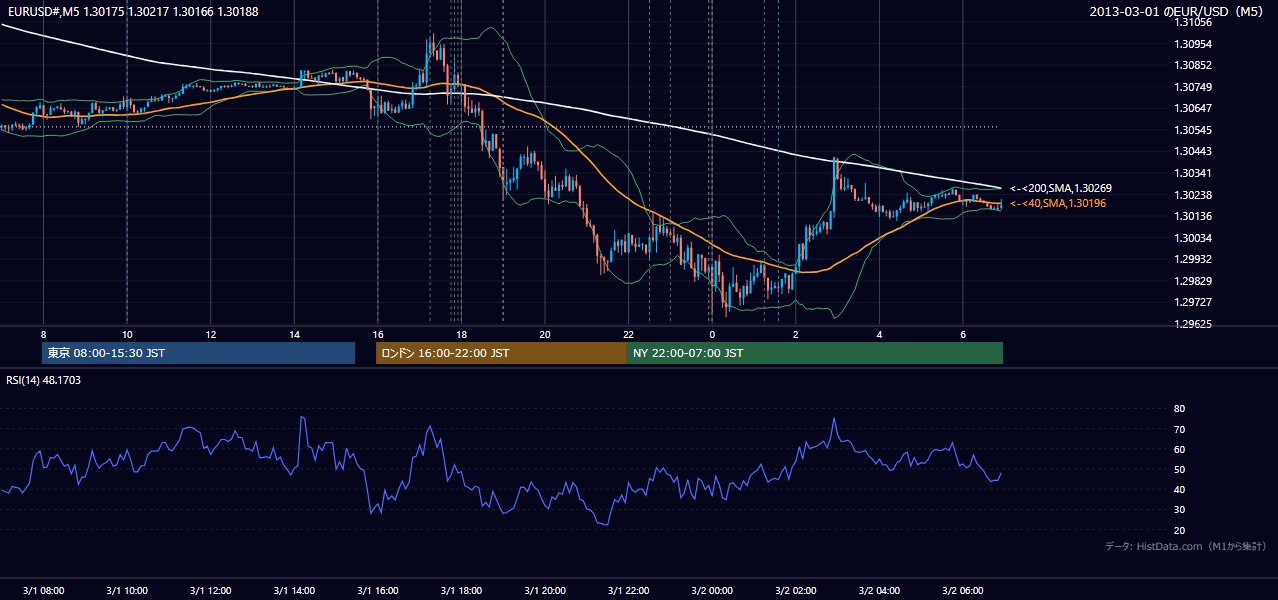Image resolution: width=1278 pixels, height=600 pixels.
Task: Click price axis label 1.29932
Action: (x=1194, y=259)
